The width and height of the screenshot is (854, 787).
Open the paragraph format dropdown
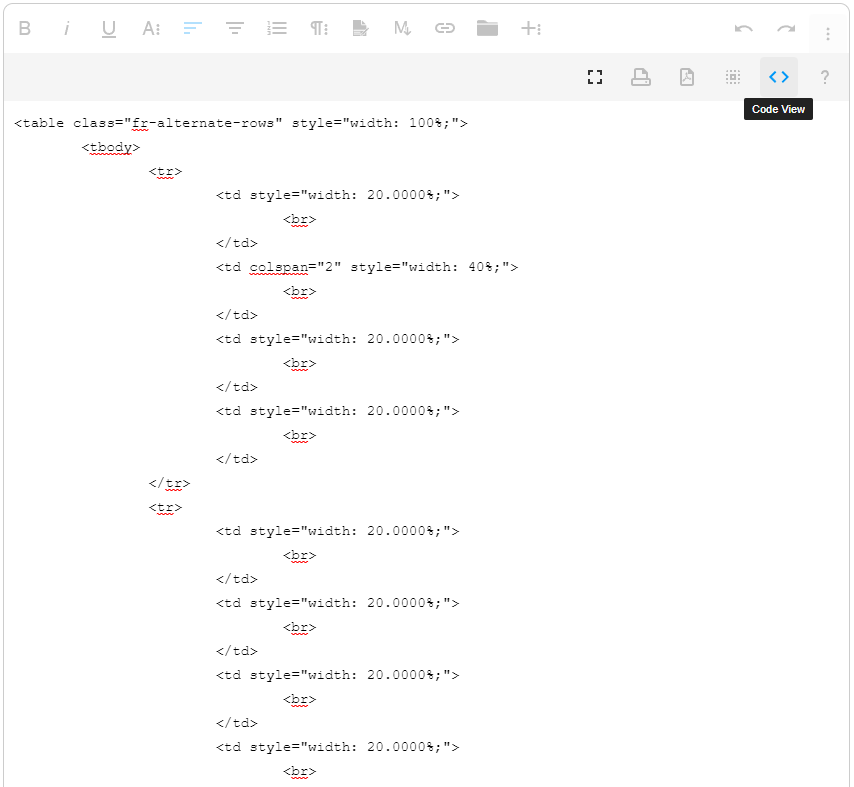319,28
